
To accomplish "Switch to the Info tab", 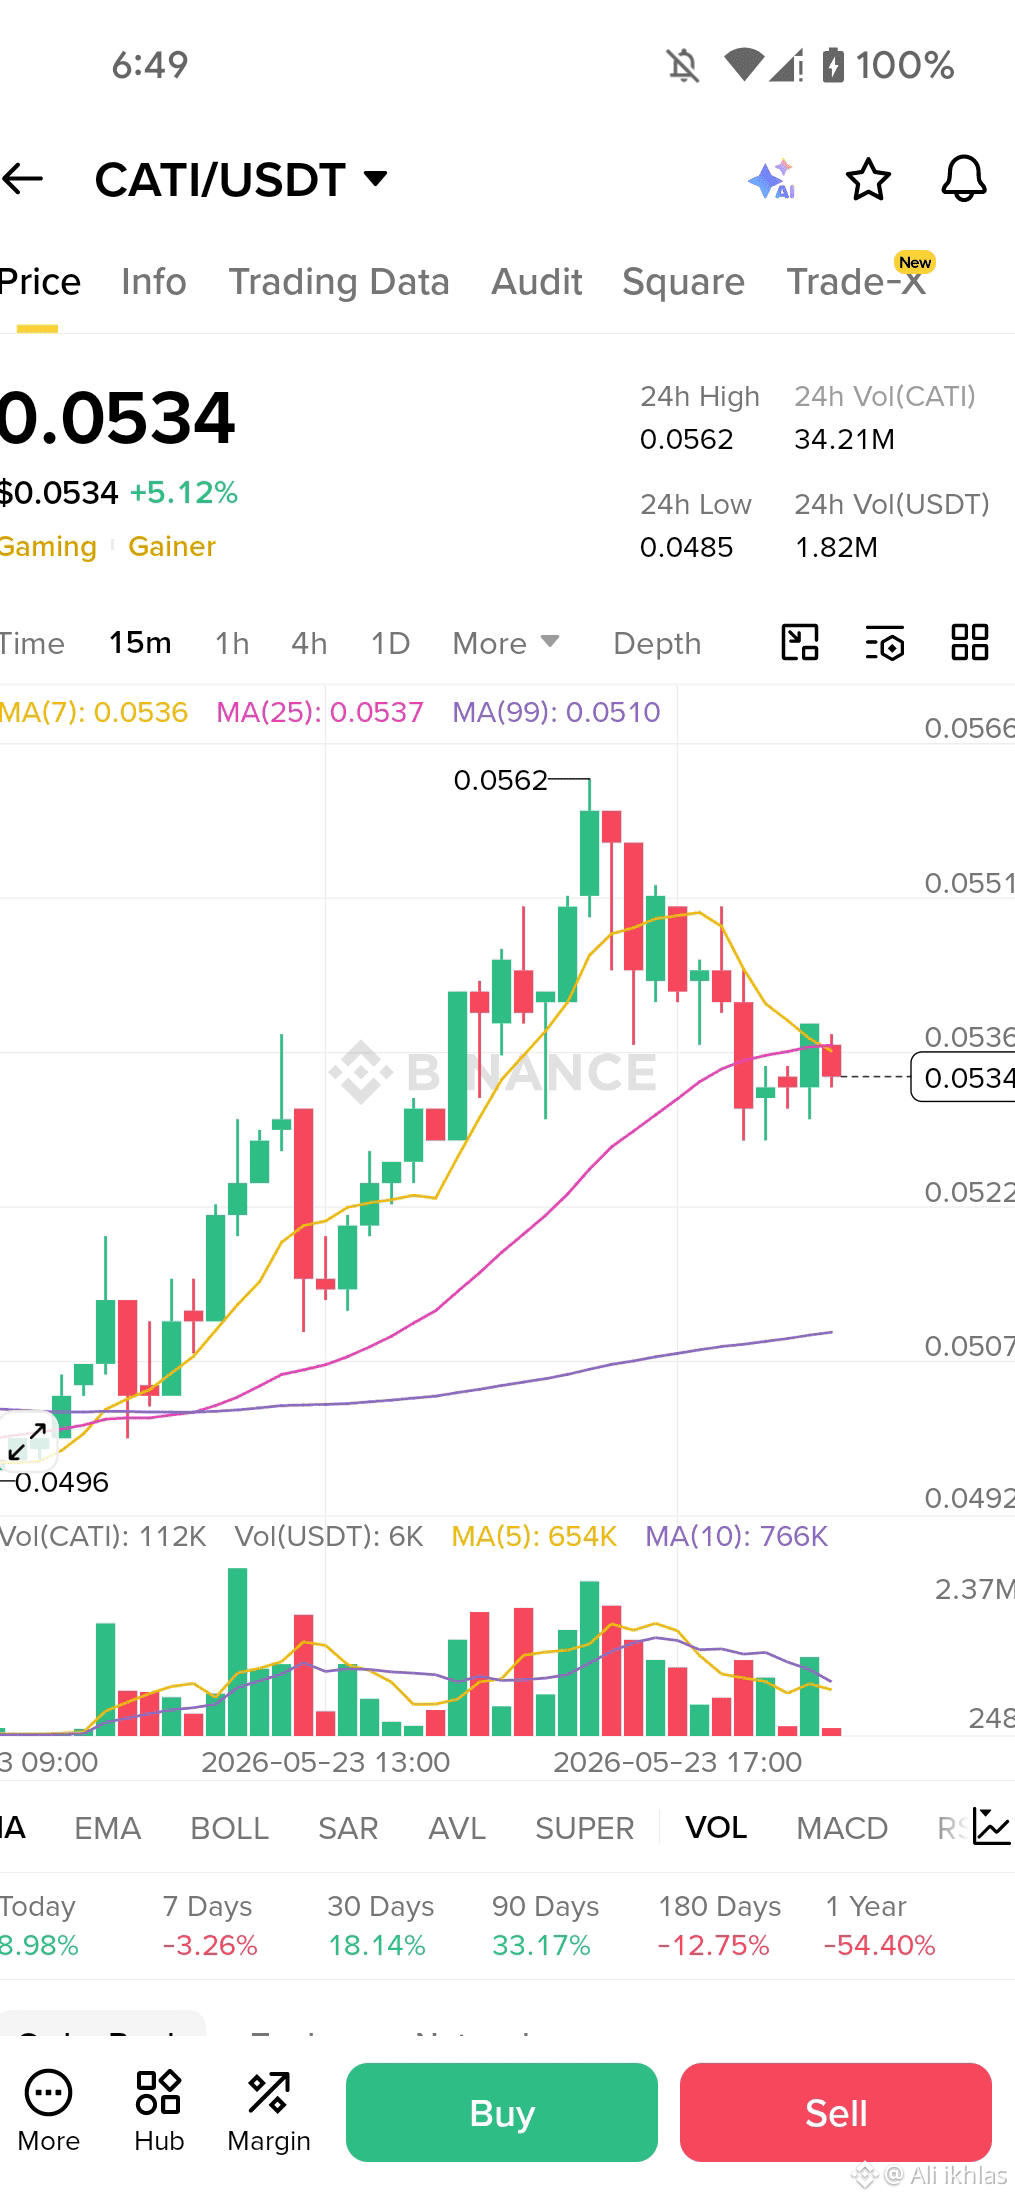I will pos(153,282).
